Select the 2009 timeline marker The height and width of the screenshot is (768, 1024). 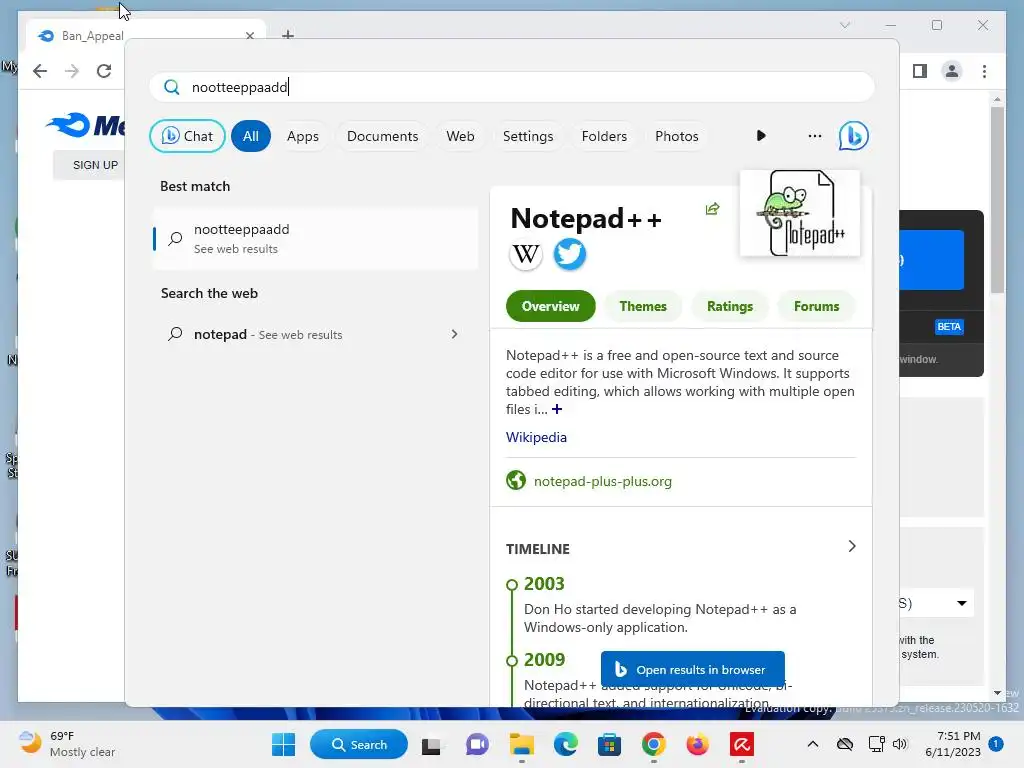coord(512,660)
